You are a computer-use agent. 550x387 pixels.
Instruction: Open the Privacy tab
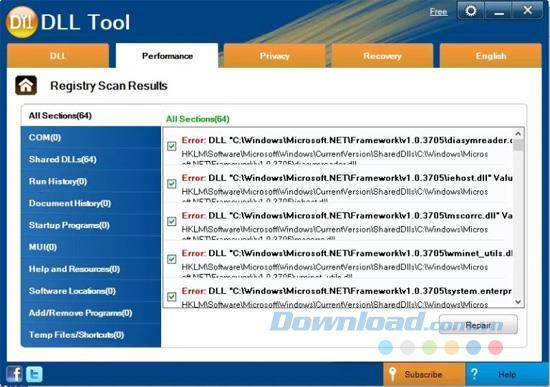(275, 56)
